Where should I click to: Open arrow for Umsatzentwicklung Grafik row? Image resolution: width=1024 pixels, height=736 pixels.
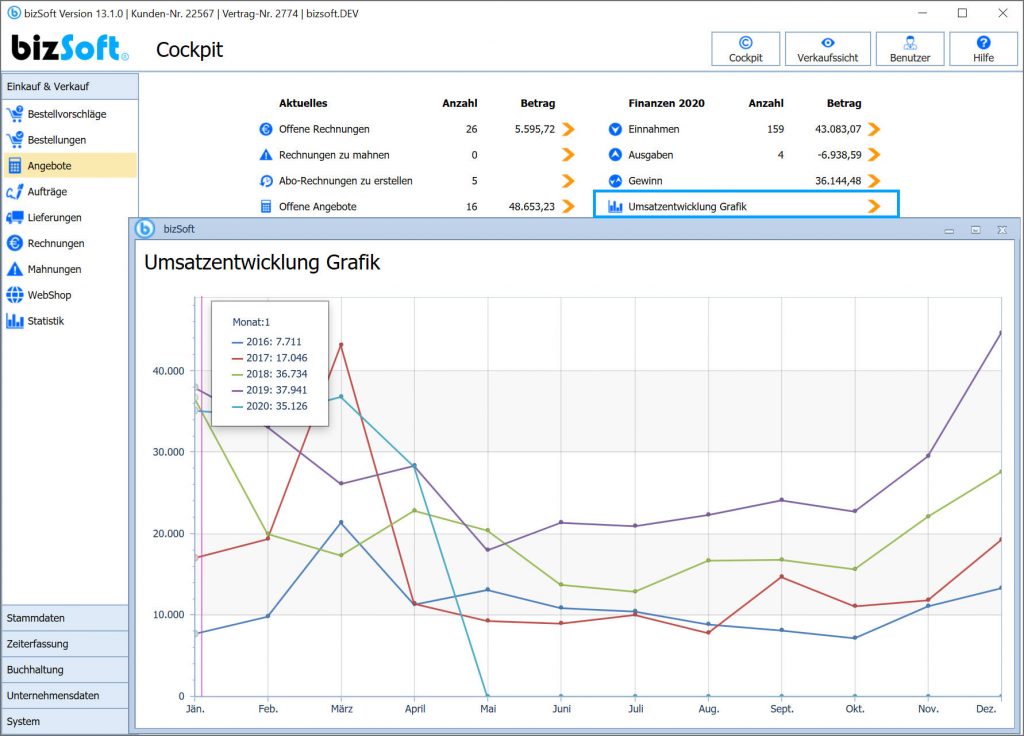coord(874,206)
